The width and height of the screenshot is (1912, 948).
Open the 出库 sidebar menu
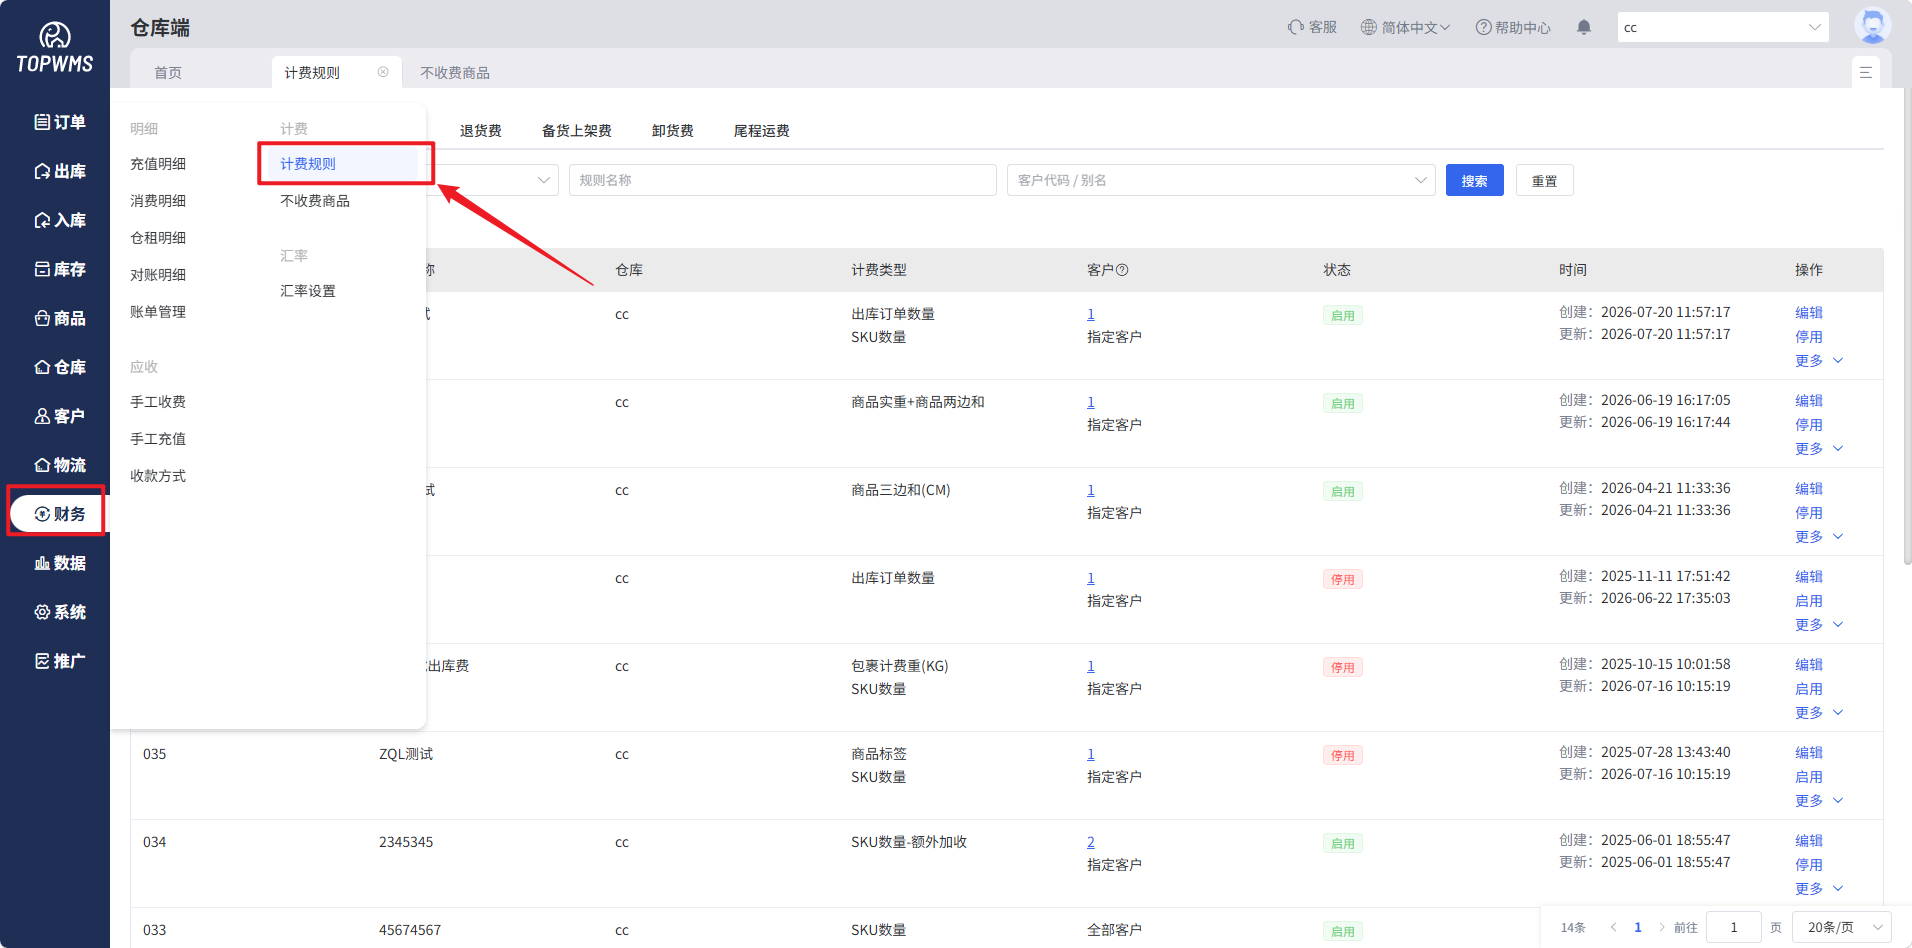(x=60, y=171)
